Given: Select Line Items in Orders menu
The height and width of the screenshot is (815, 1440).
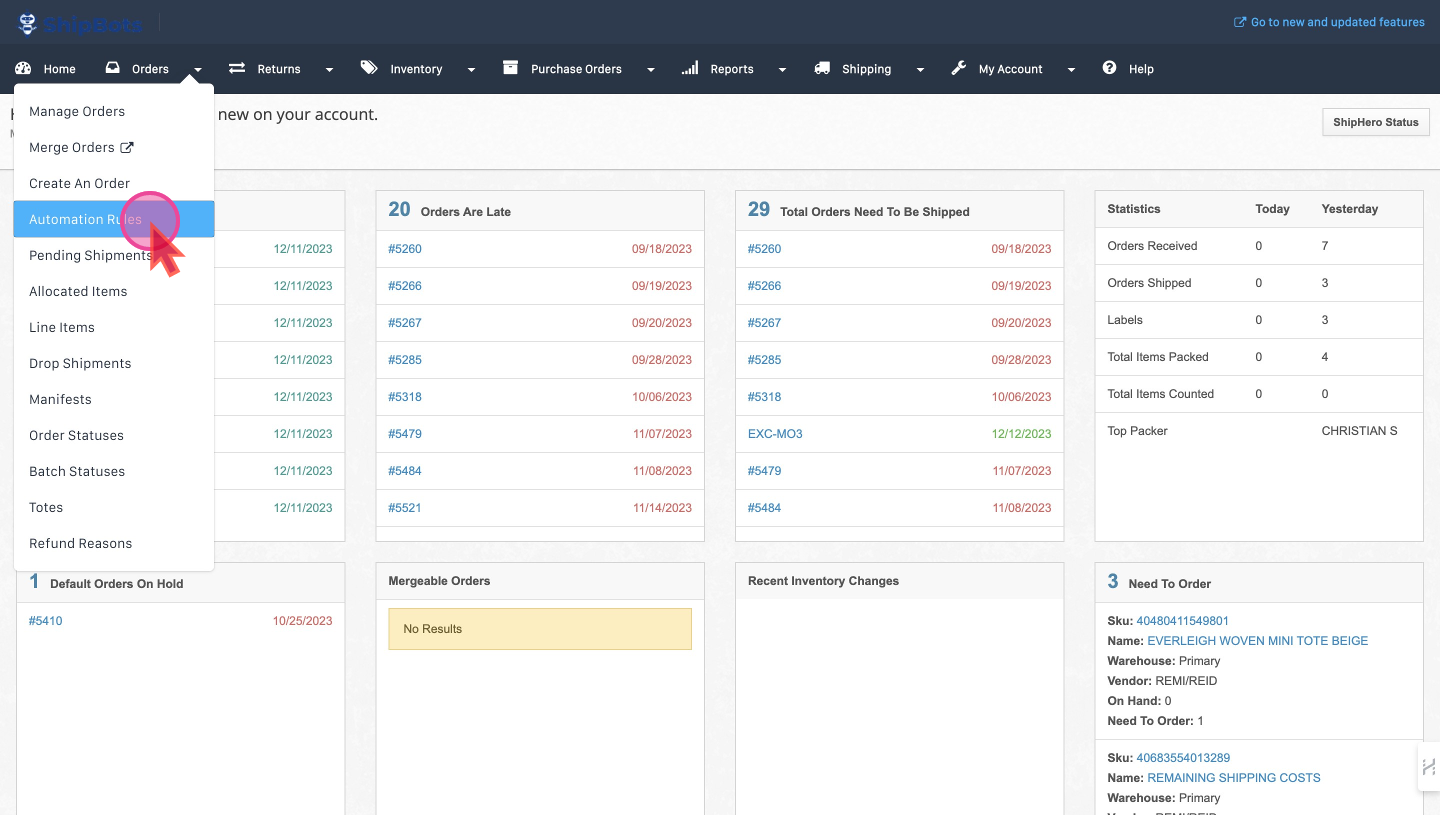Looking at the screenshot, I should click(x=114, y=327).
